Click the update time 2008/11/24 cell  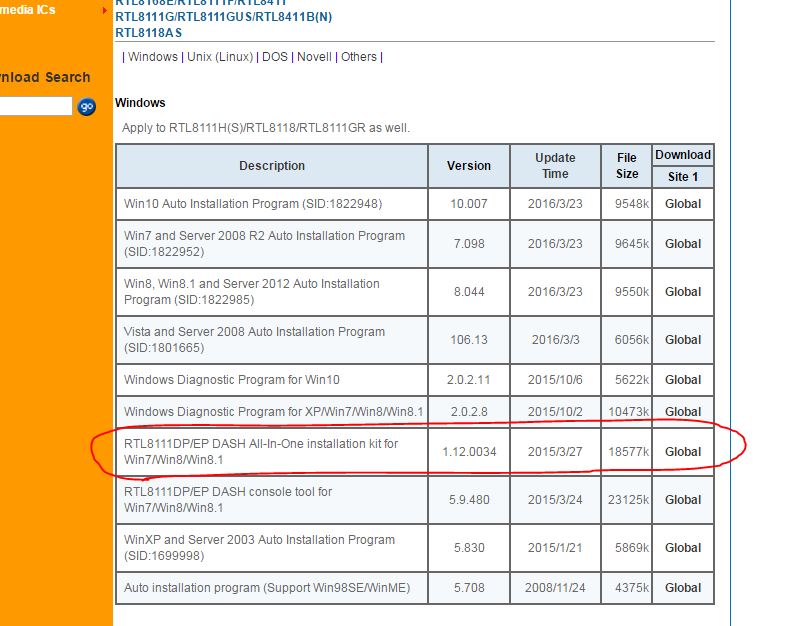[555, 588]
